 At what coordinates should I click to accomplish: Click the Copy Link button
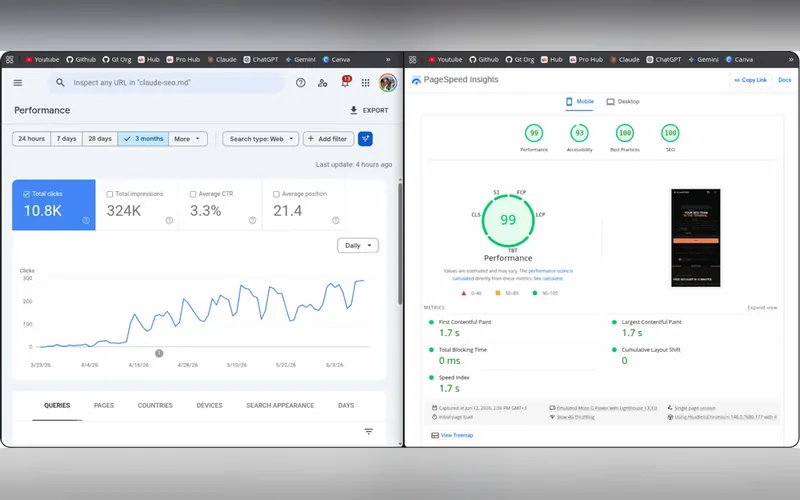(x=751, y=80)
